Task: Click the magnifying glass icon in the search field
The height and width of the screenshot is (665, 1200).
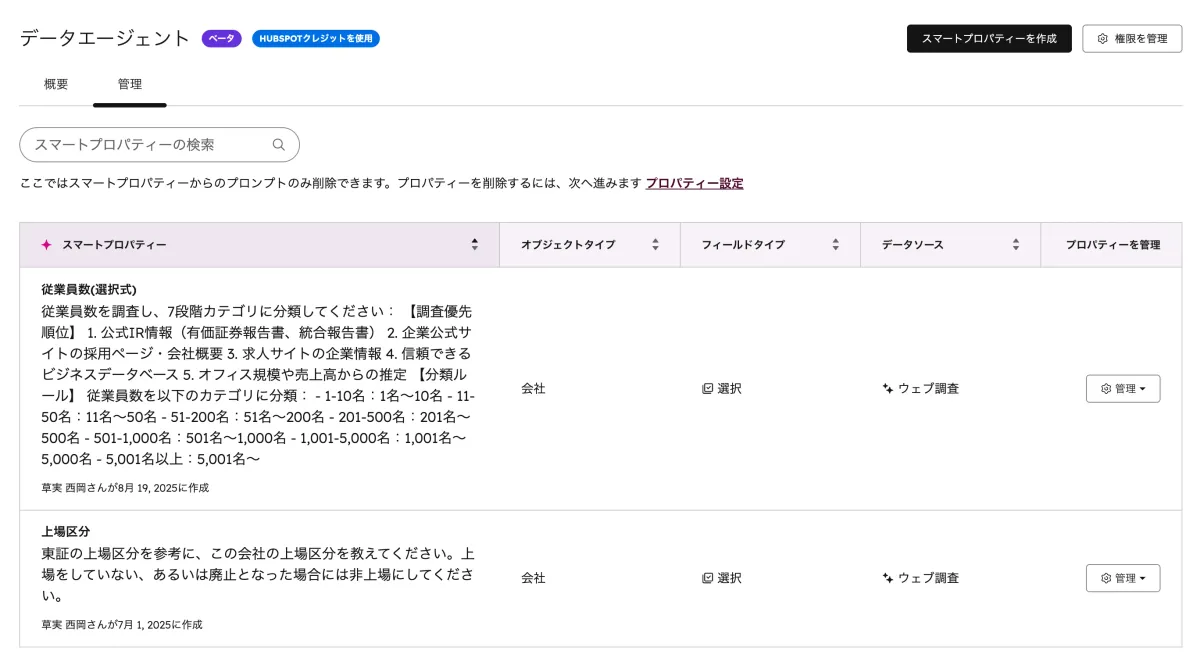Action: 277,144
